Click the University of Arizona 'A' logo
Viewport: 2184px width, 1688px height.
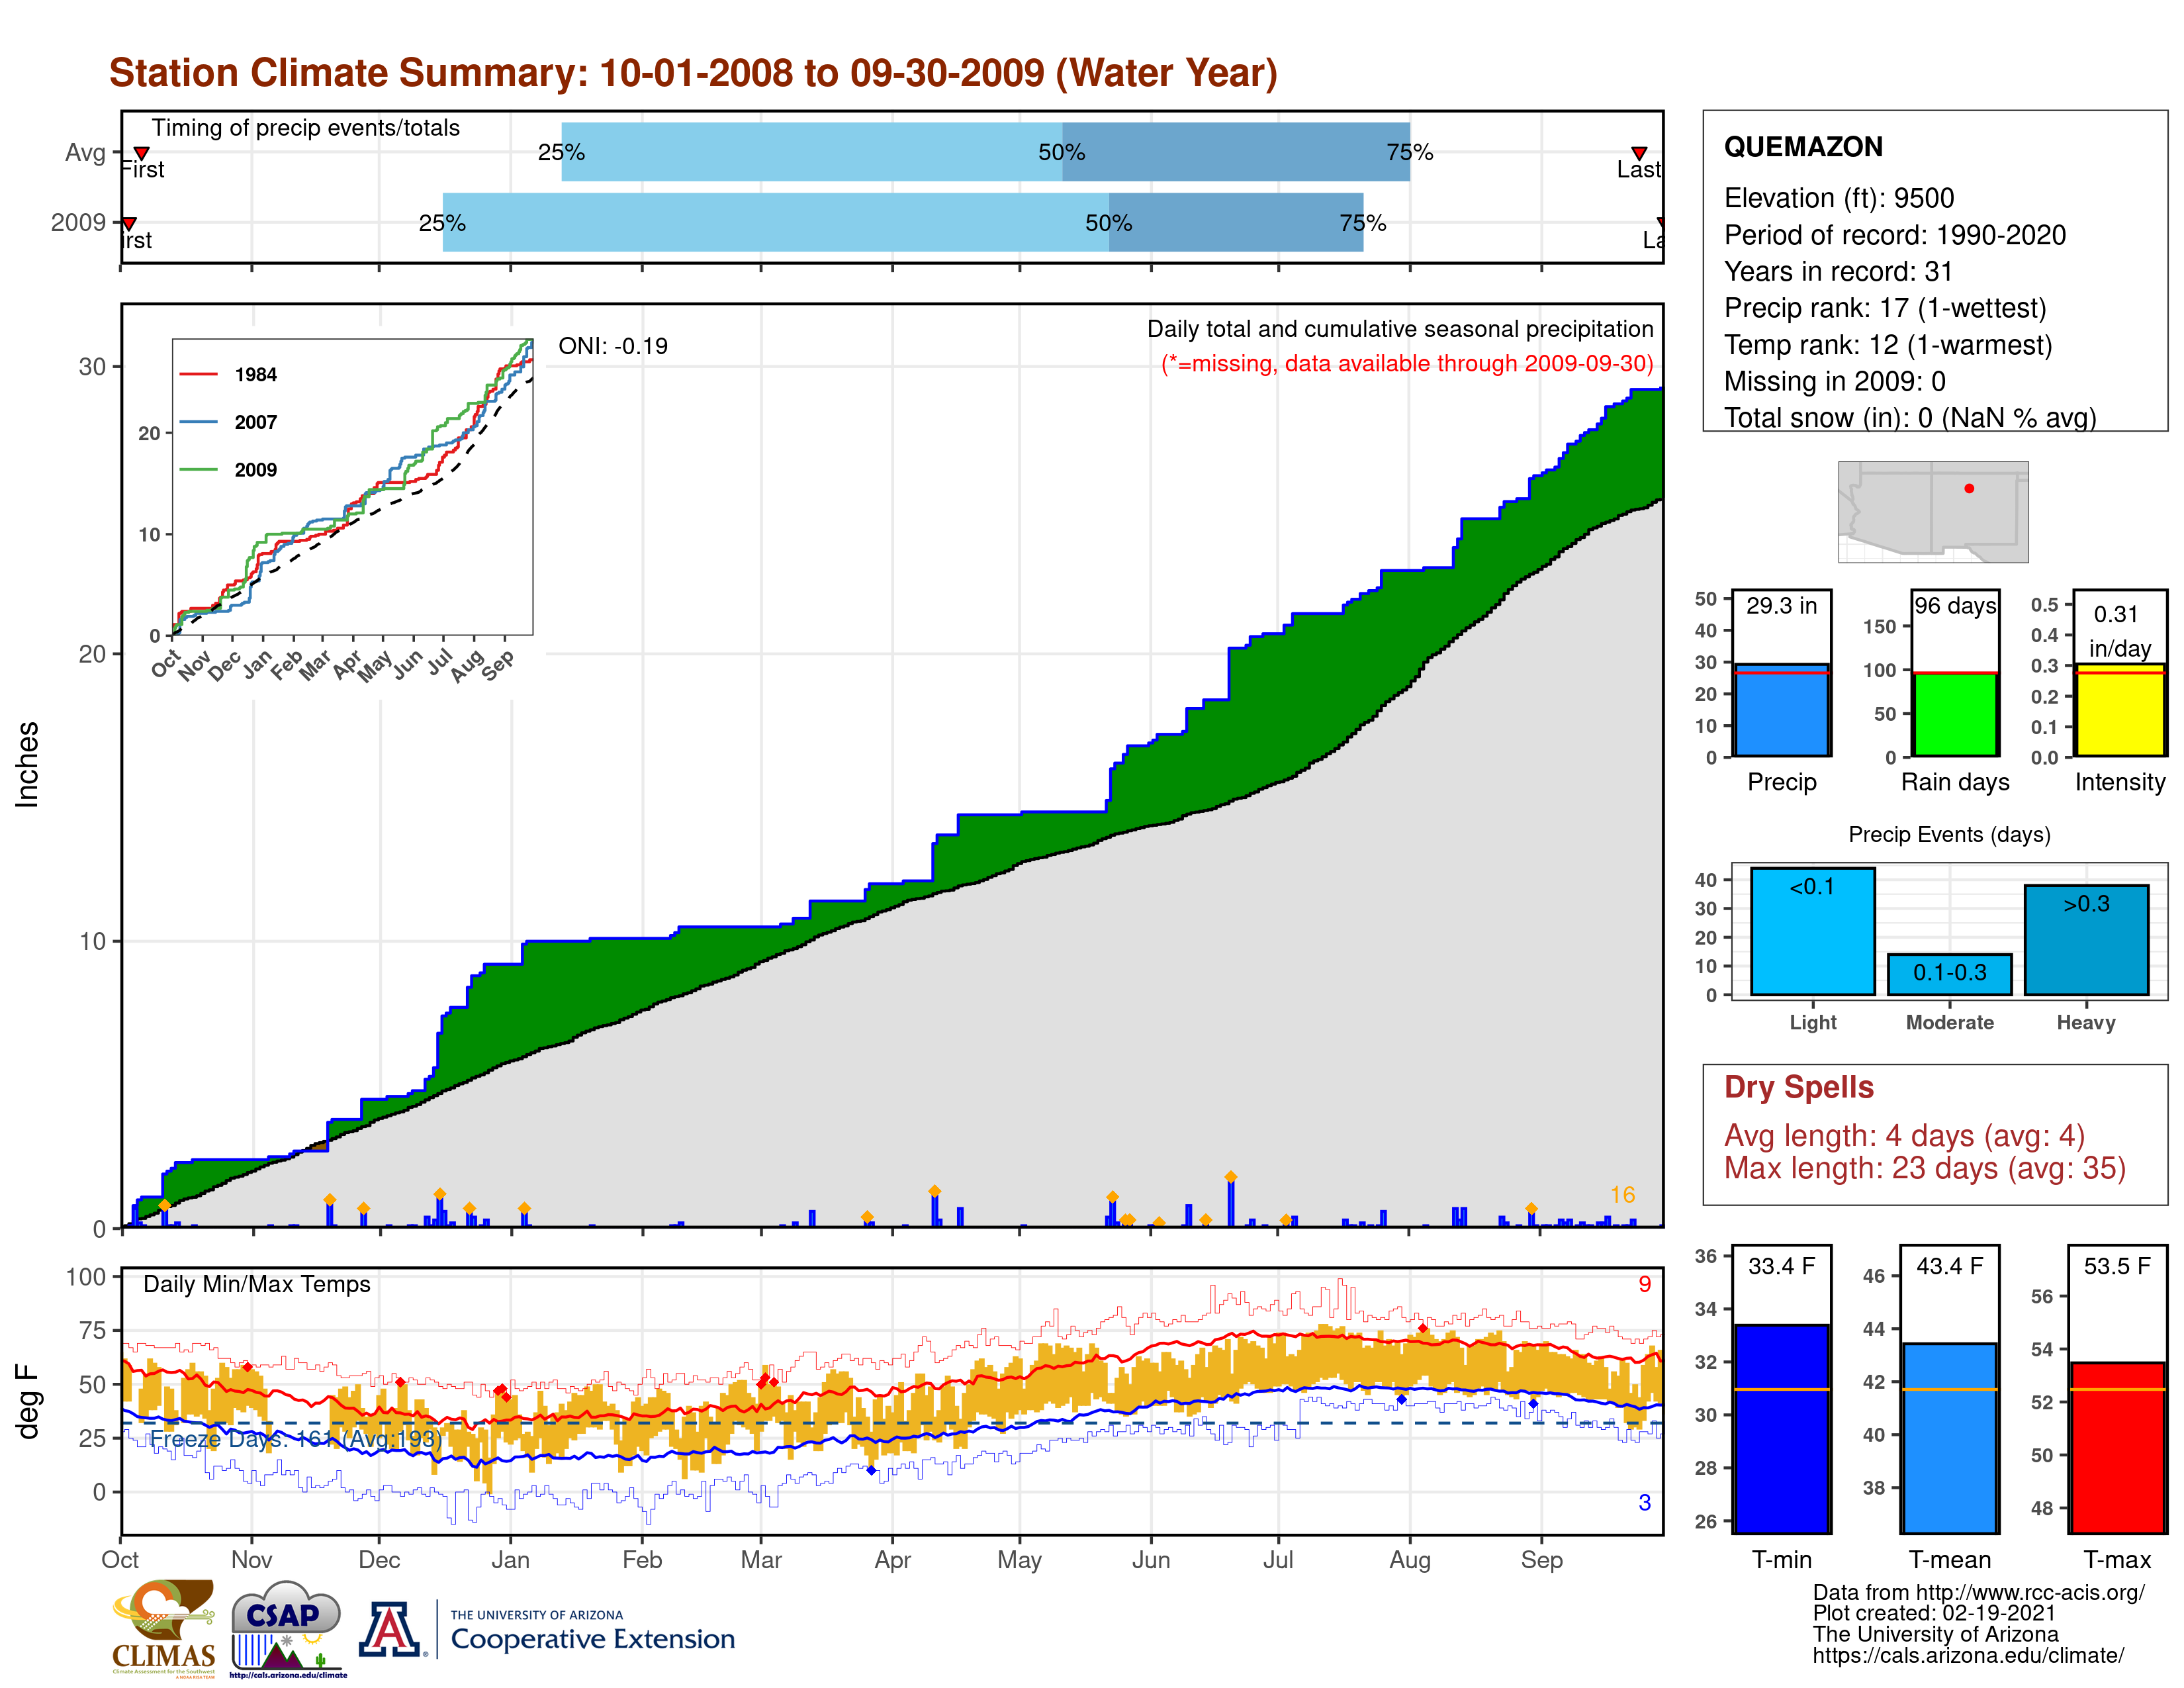pyautogui.click(x=391, y=1629)
